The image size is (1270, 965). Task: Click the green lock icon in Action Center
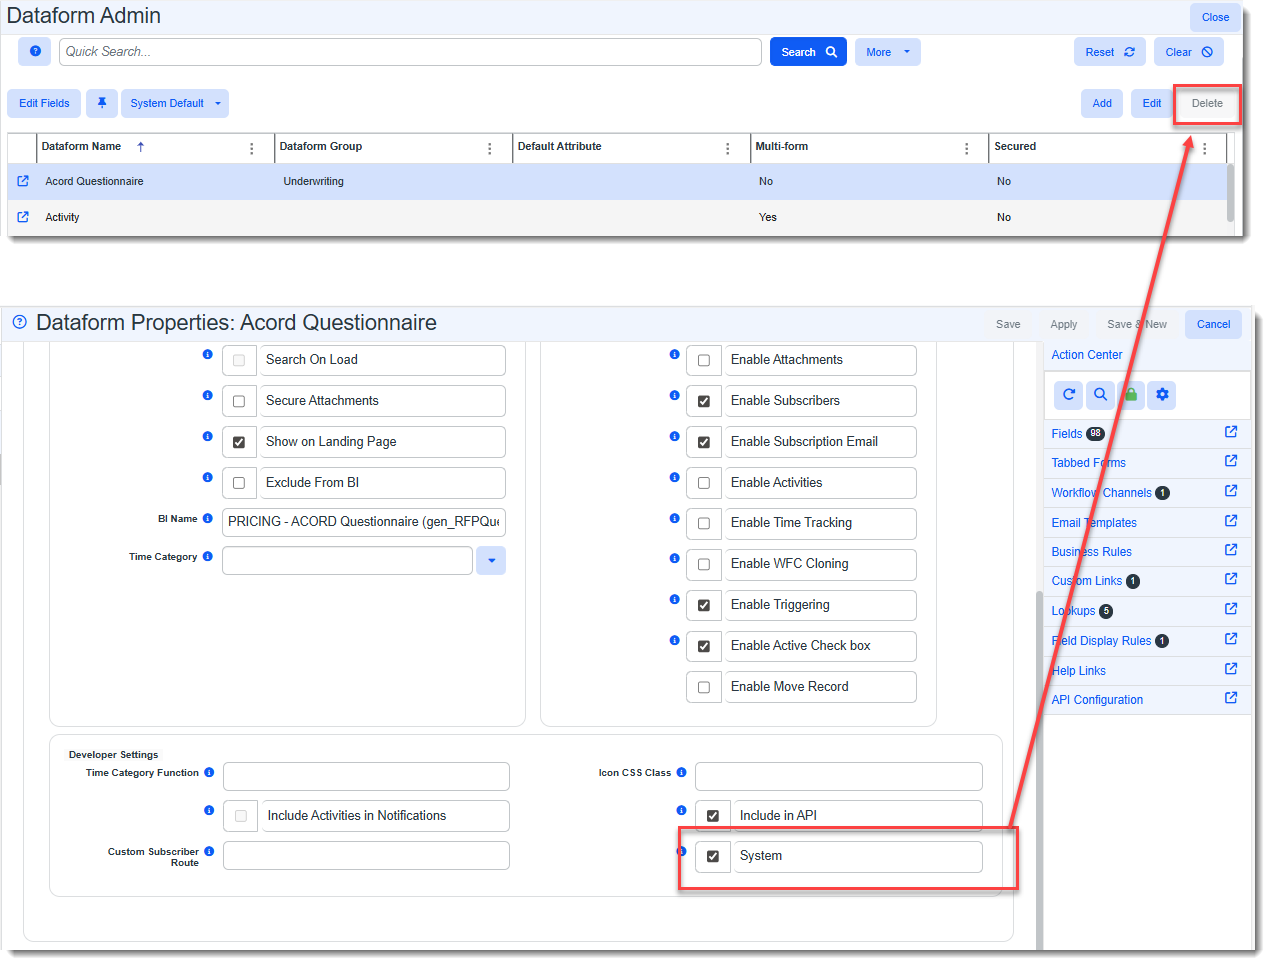(1131, 395)
